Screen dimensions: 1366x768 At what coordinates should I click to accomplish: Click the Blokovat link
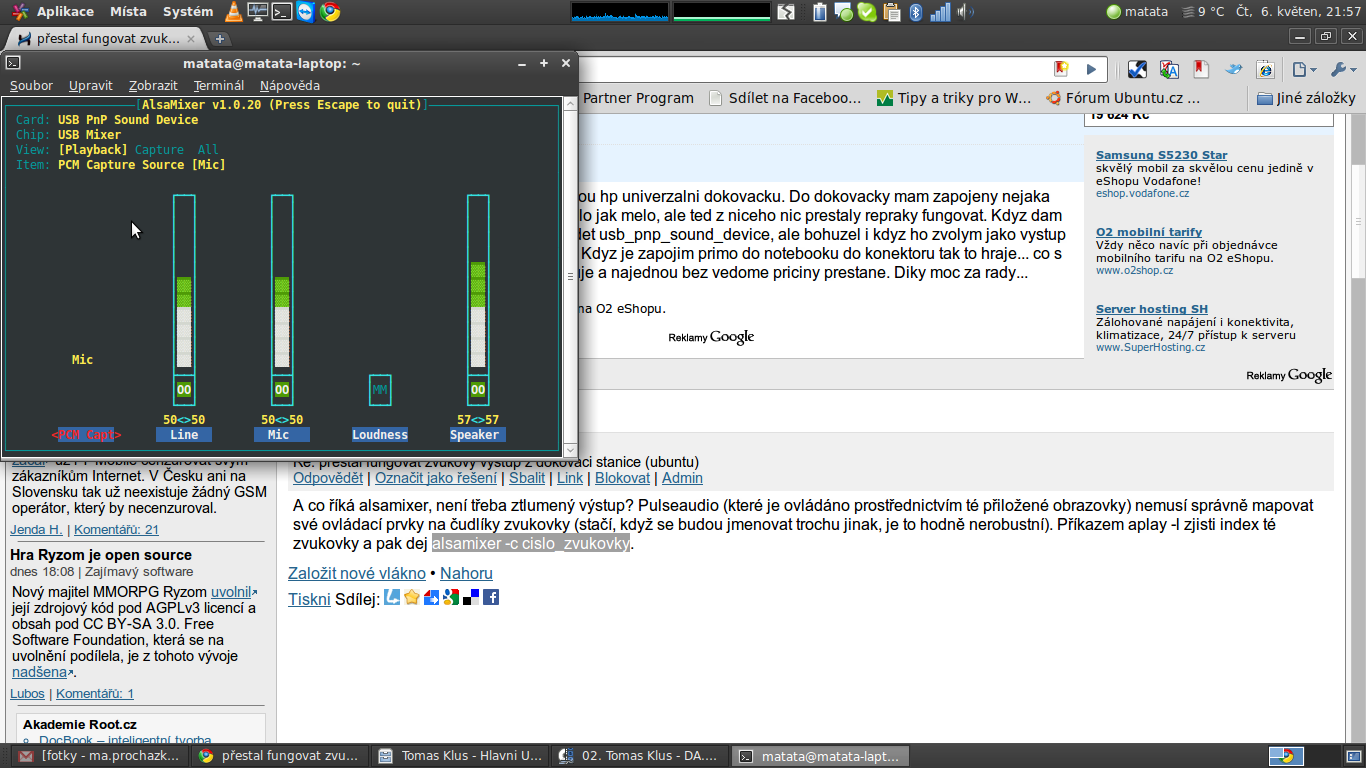point(622,478)
